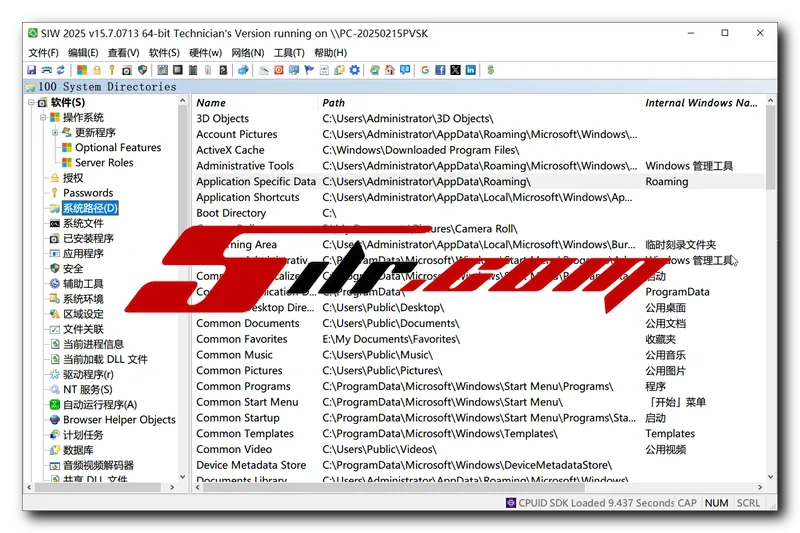This screenshot has width=800, height=533.
Task: Click the Google toolbar icon
Action: [x=425, y=70]
